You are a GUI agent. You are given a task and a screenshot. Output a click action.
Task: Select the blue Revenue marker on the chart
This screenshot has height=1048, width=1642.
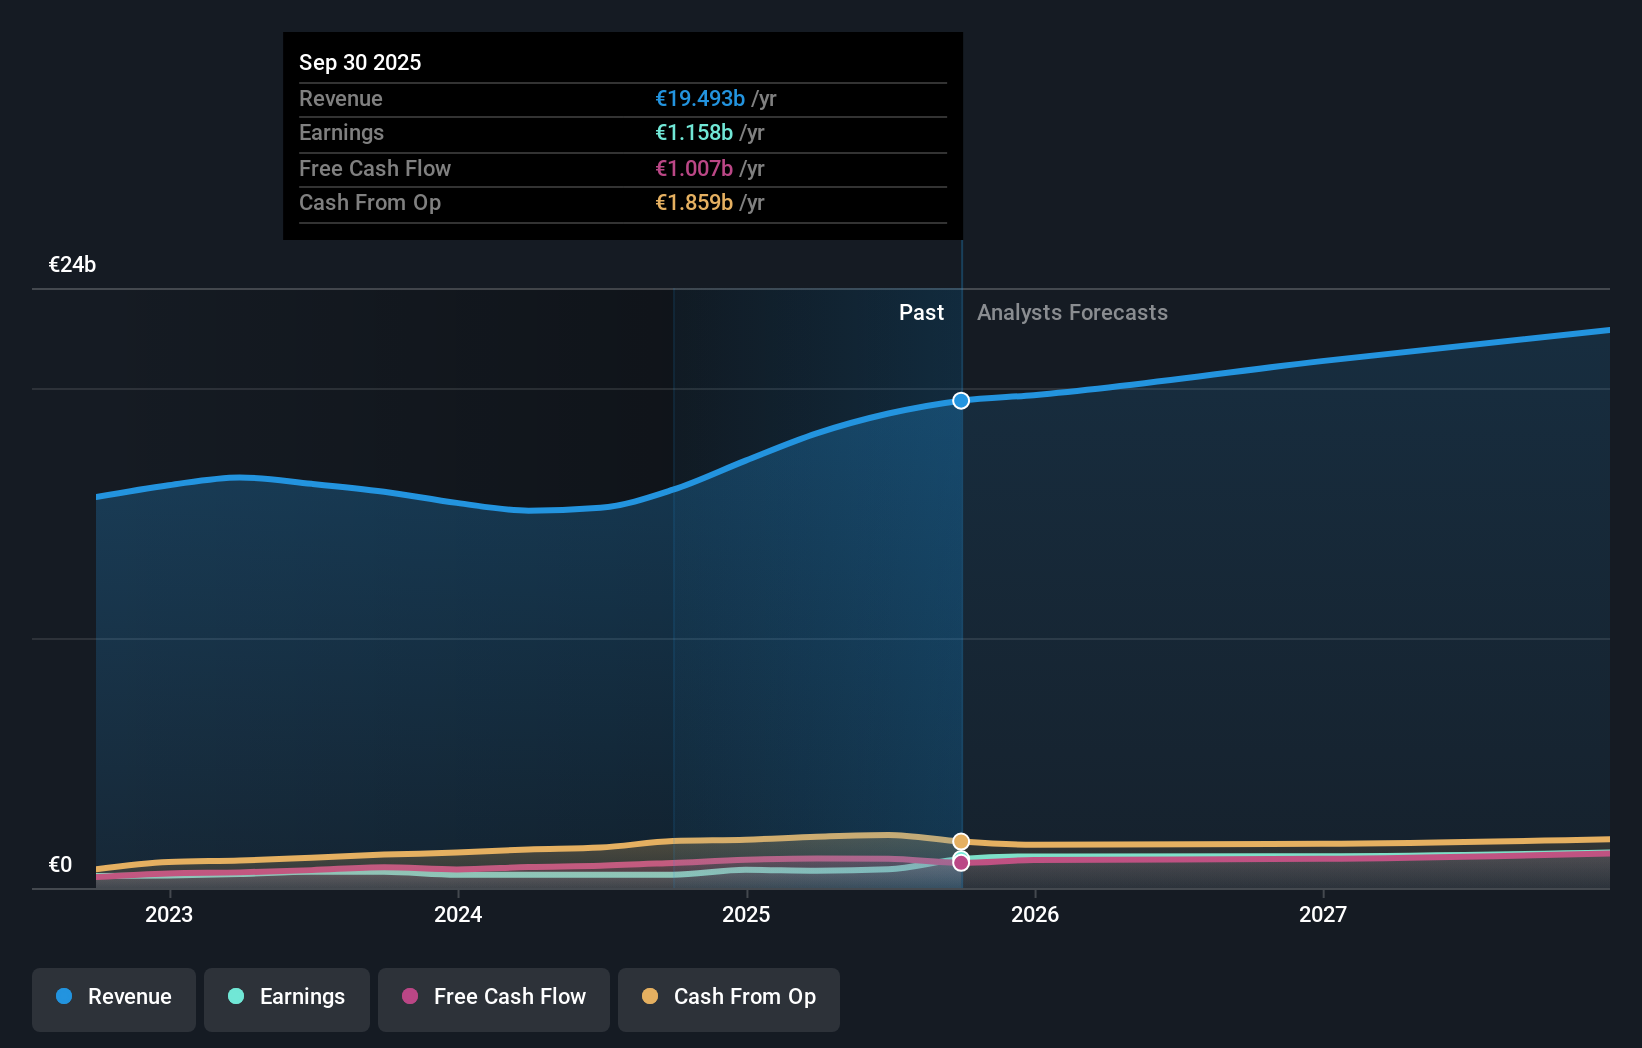point(960,400)
